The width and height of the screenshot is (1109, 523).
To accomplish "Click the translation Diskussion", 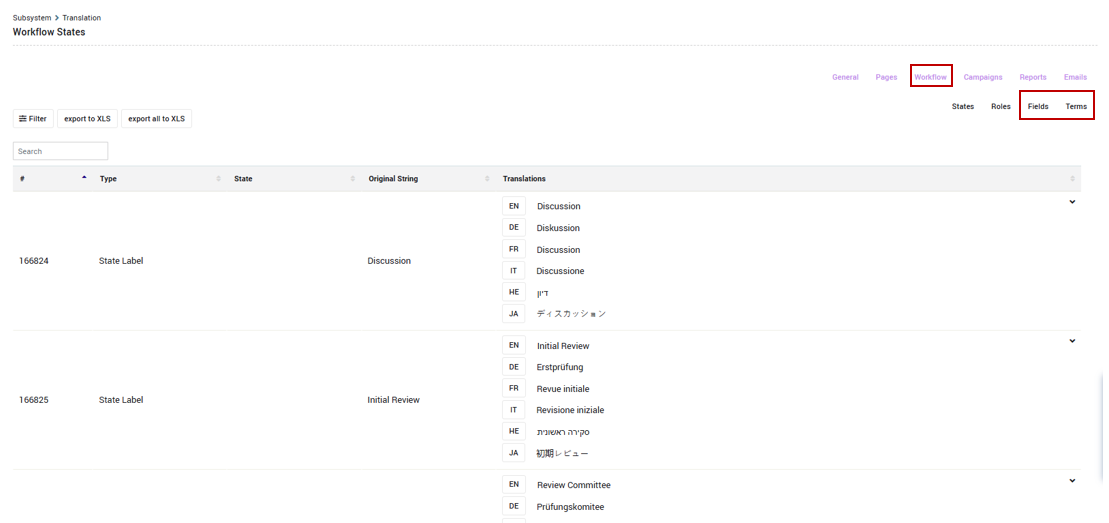I will [559, 228].
